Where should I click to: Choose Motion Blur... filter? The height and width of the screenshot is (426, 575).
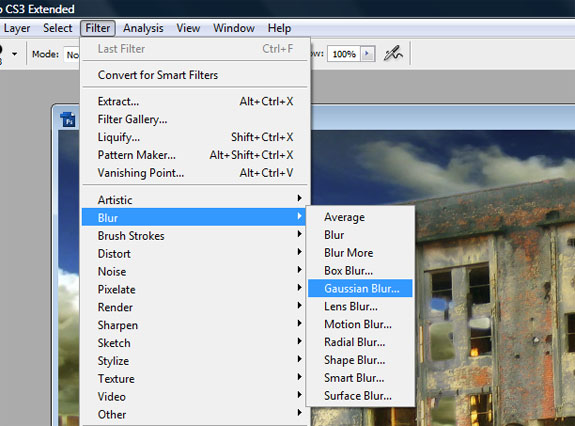coord(360,324)
